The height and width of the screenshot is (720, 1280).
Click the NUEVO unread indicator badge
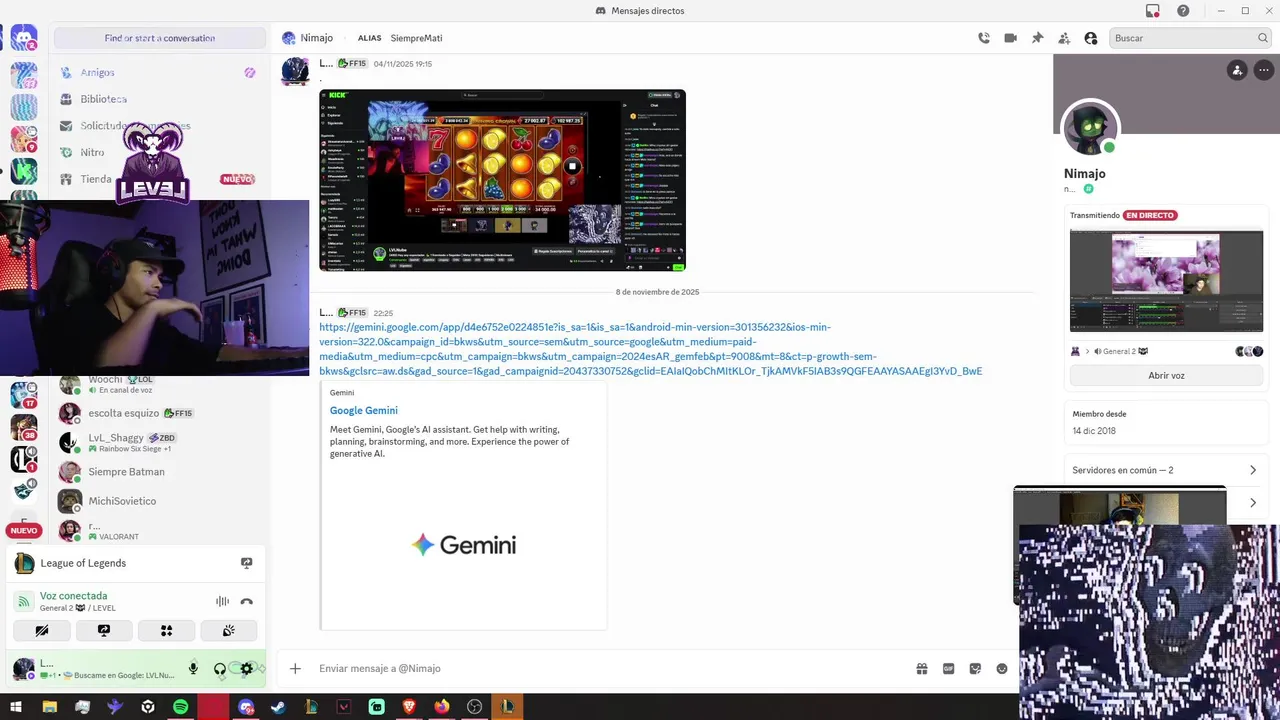[x=24, y=530]
